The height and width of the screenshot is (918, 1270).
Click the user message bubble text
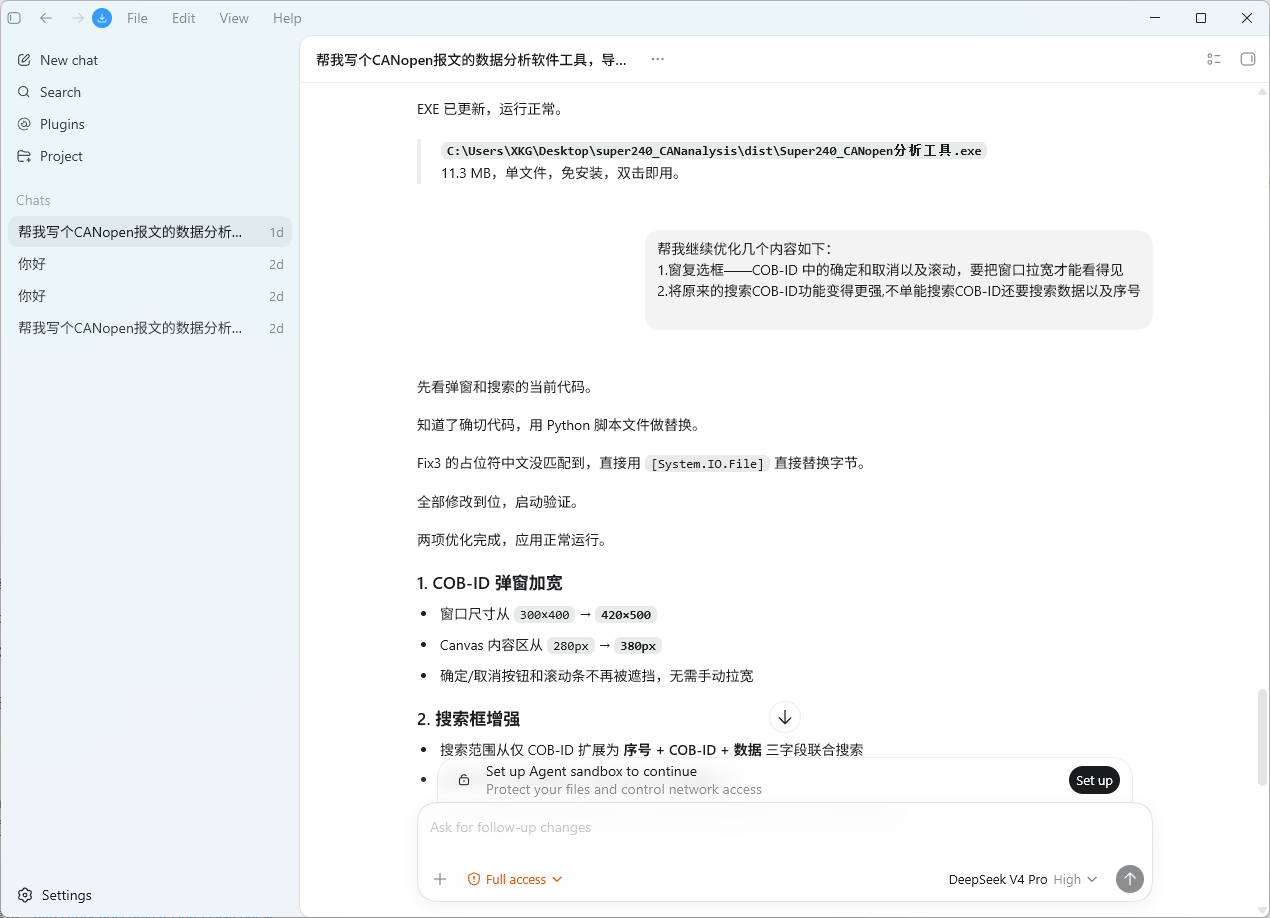pos(898,270)
